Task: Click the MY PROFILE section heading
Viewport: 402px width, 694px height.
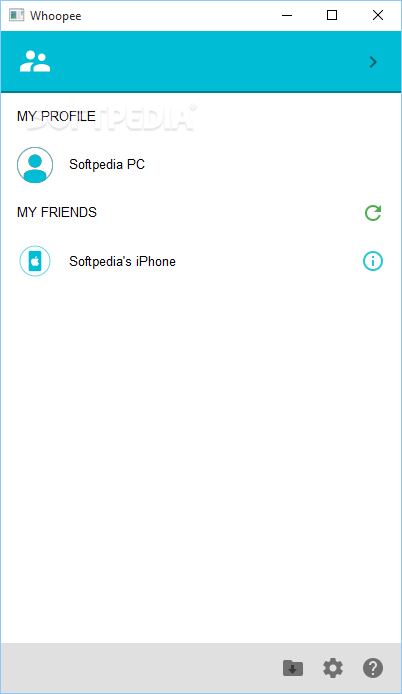Action: [56, 116]
